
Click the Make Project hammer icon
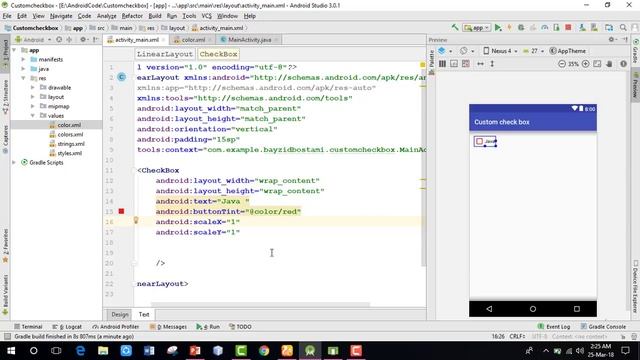click(455, 27)
